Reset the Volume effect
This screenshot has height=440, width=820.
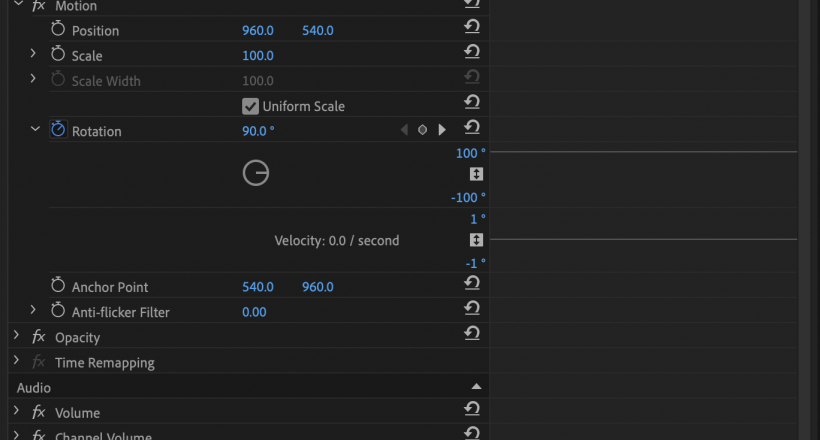[x=472, y=409]
